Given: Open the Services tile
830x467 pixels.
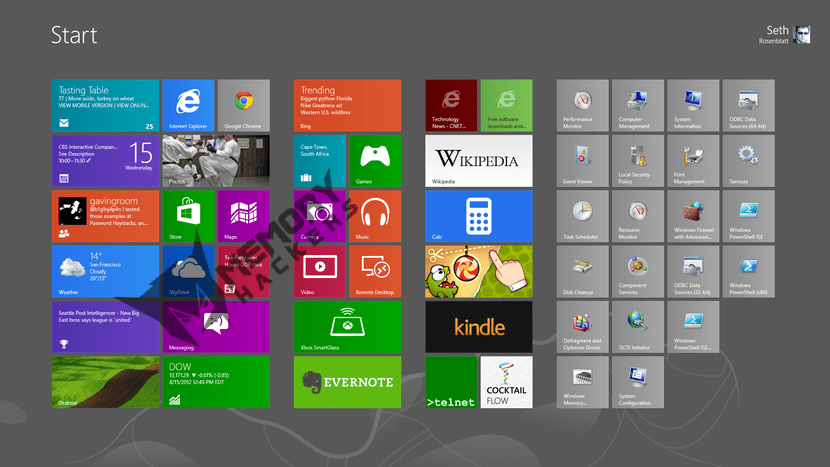Looking at the screenshot, I should pos(748,161).
